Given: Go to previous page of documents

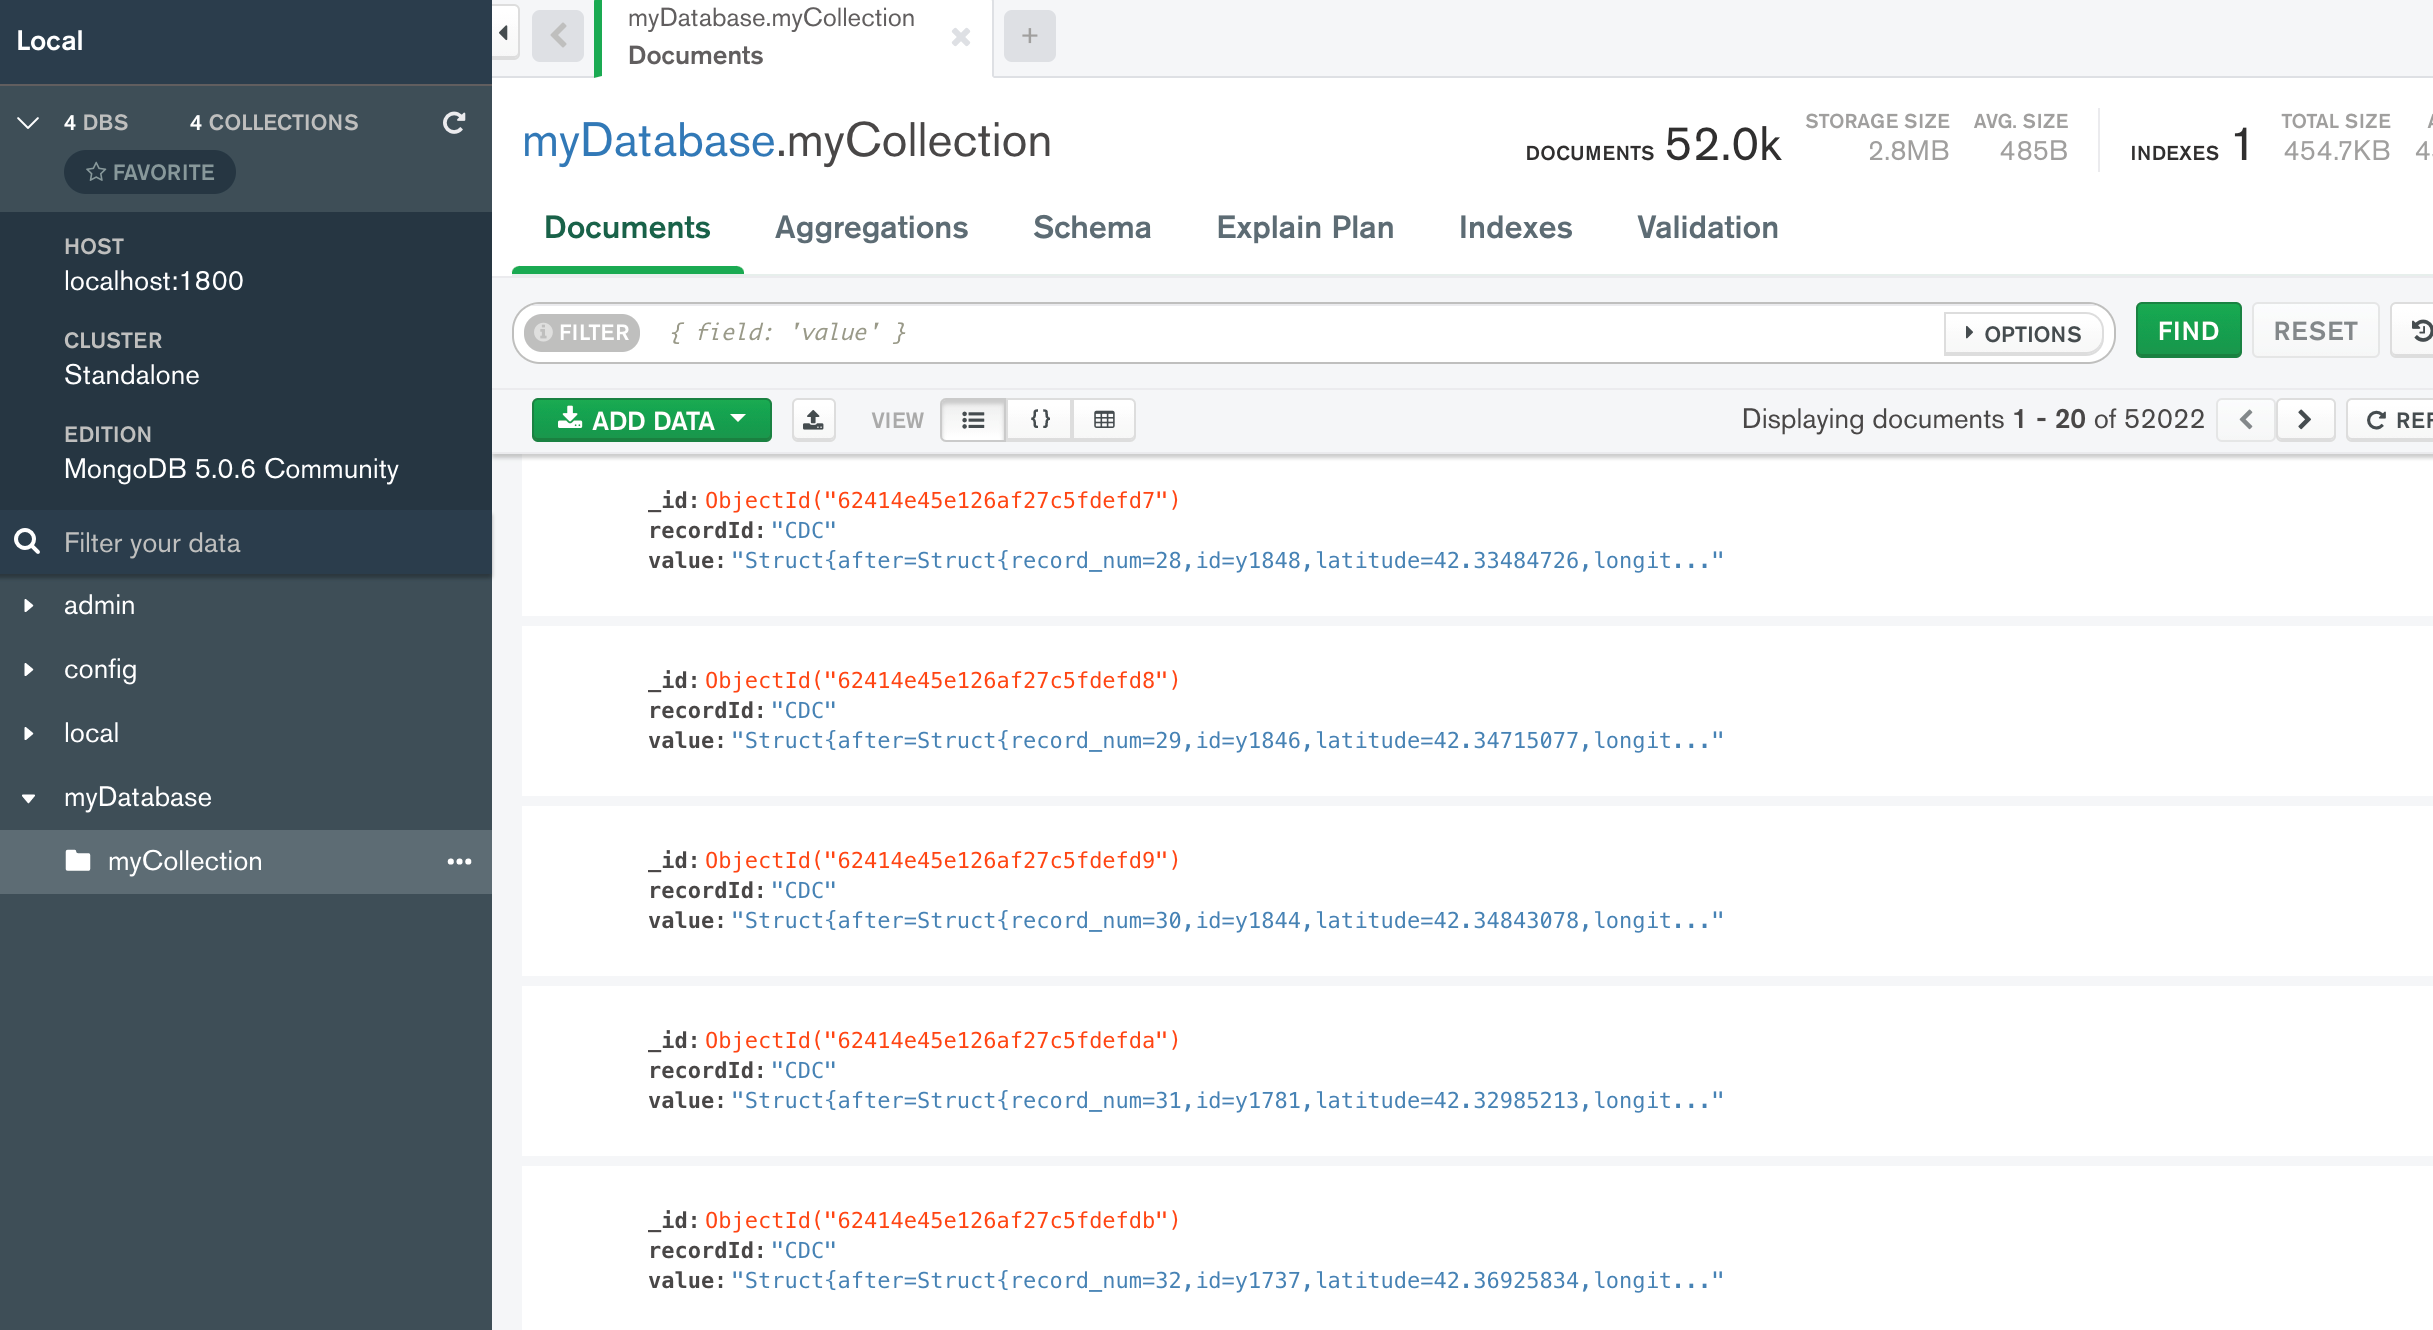Looking at the screenshot, I should 2246,420.
